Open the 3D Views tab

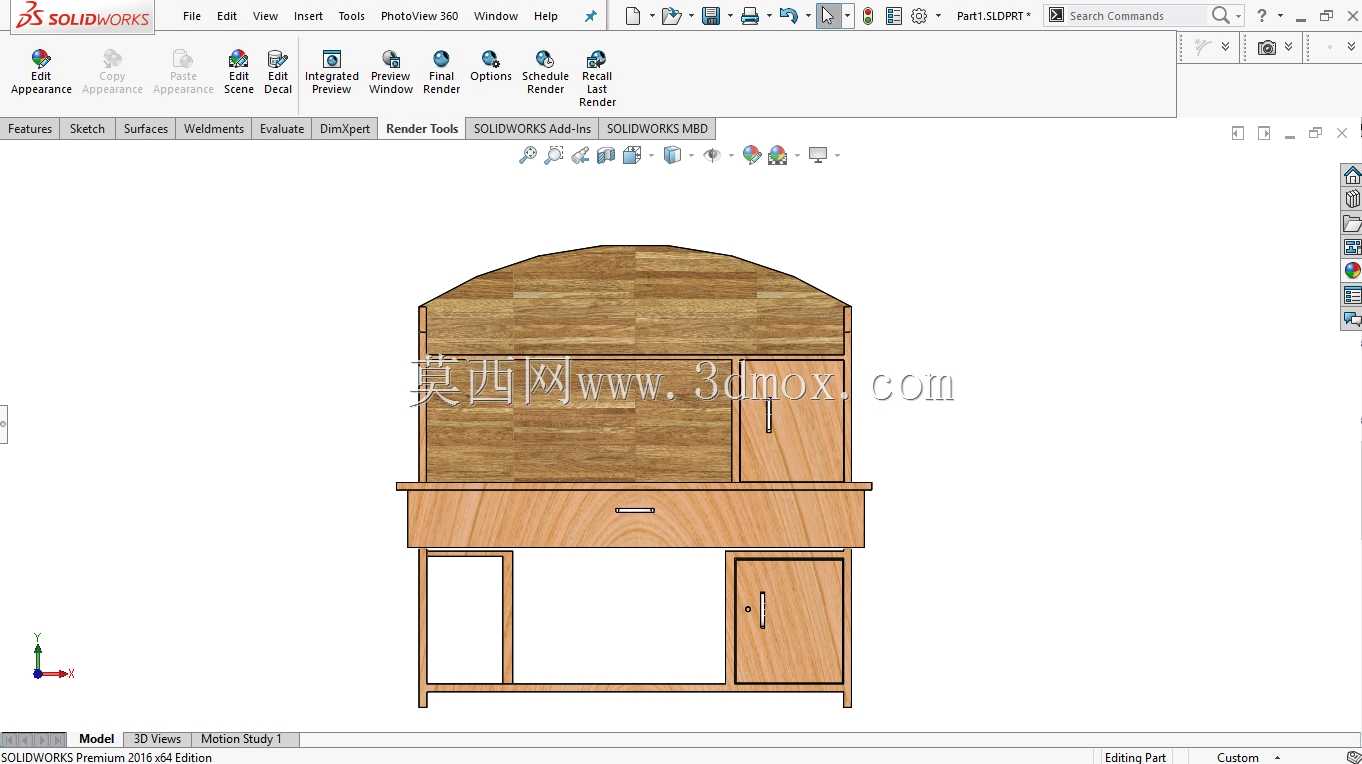157,739
